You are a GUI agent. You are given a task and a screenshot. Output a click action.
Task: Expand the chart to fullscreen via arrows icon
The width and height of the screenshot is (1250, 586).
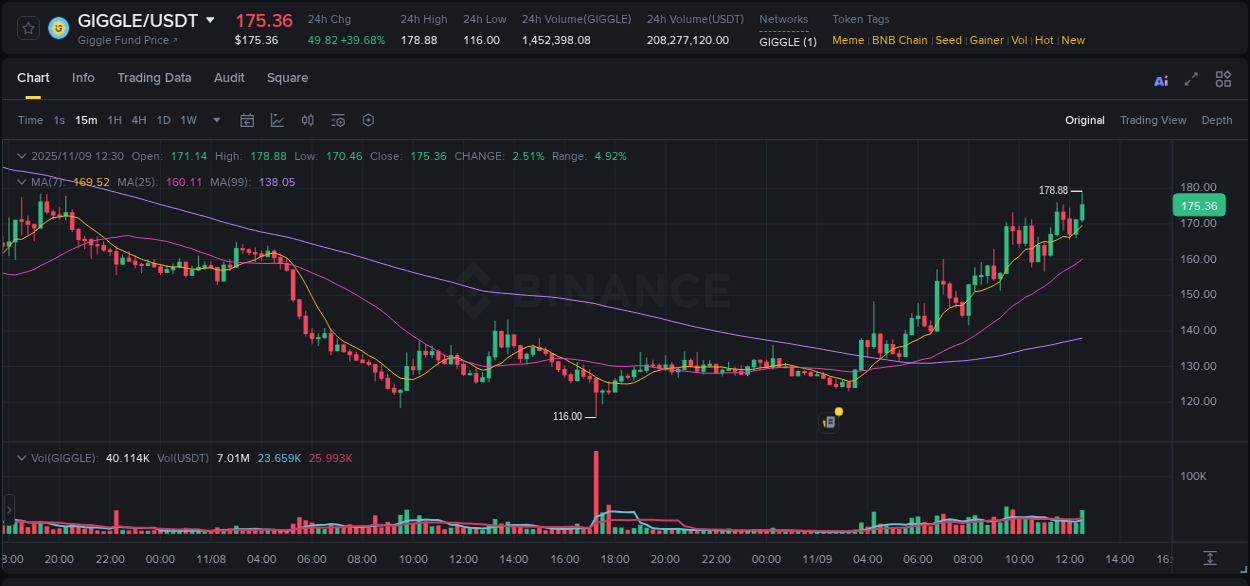pyautogui.click(x=1190, y=78)
